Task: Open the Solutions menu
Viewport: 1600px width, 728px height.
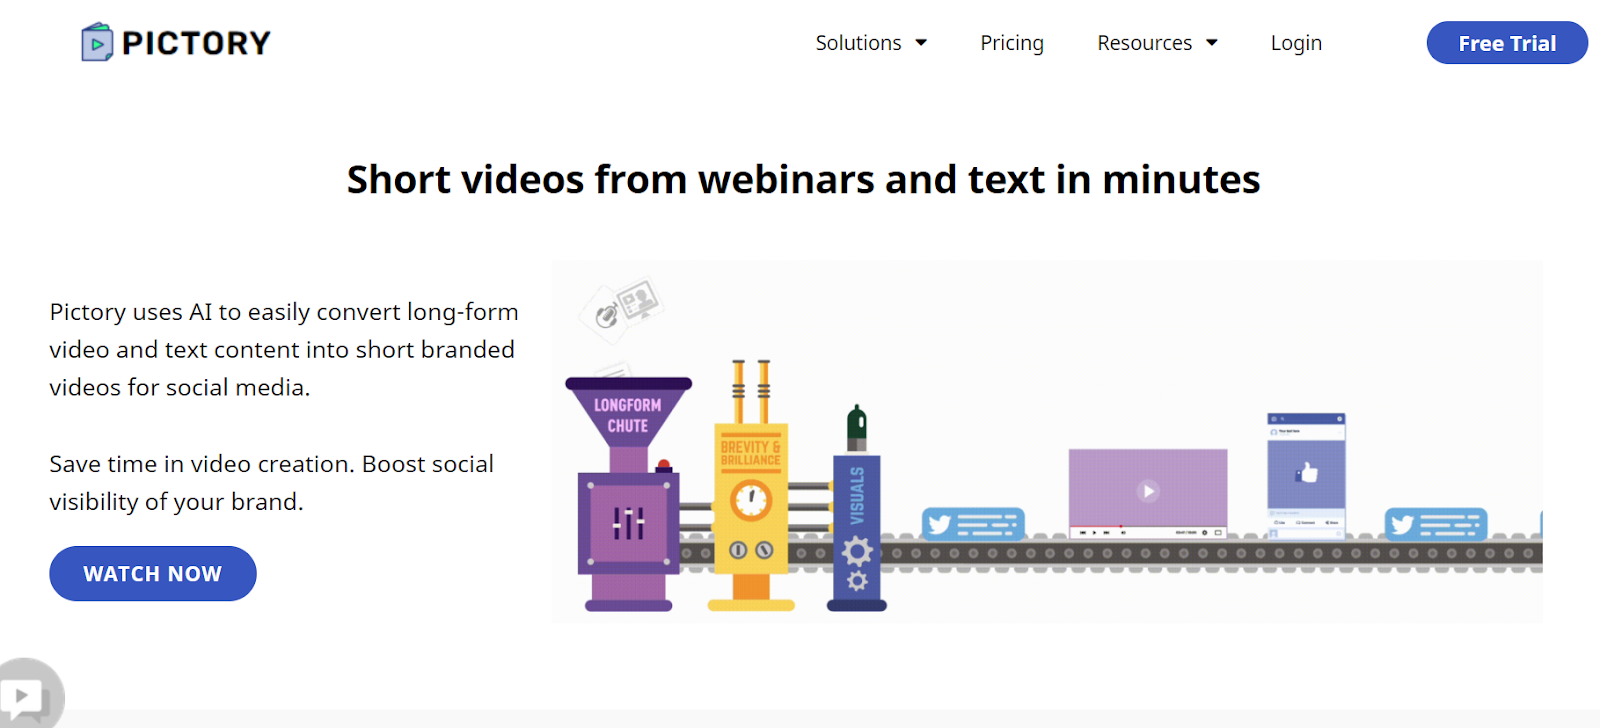Action: (858, 43)
